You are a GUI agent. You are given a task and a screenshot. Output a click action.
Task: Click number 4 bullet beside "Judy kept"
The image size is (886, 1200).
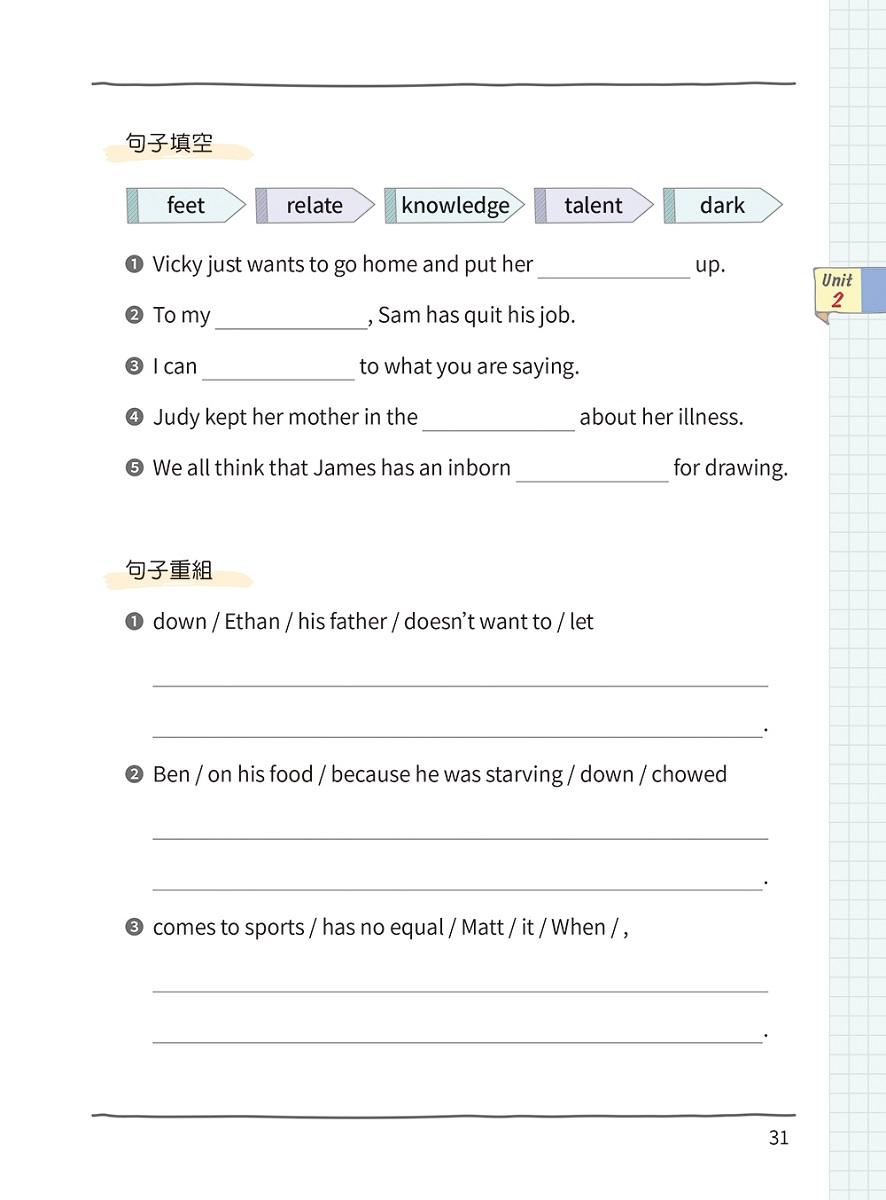point(134,418)
